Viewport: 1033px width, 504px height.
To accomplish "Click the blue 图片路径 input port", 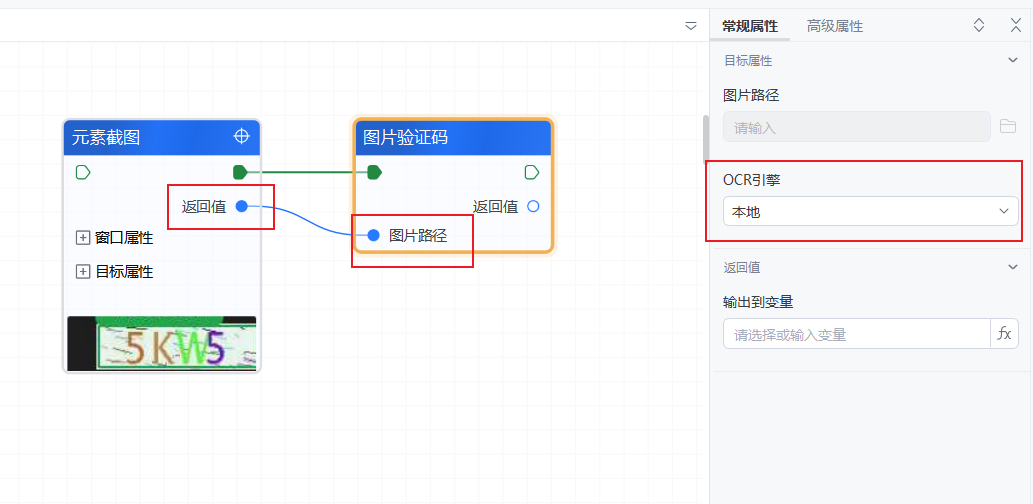I will pyautogui.click(x=373, y=235).
